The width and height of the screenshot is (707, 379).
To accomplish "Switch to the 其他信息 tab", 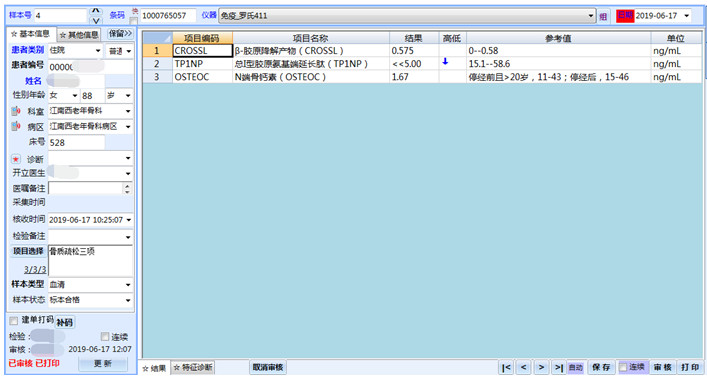I will coord(79,35).
